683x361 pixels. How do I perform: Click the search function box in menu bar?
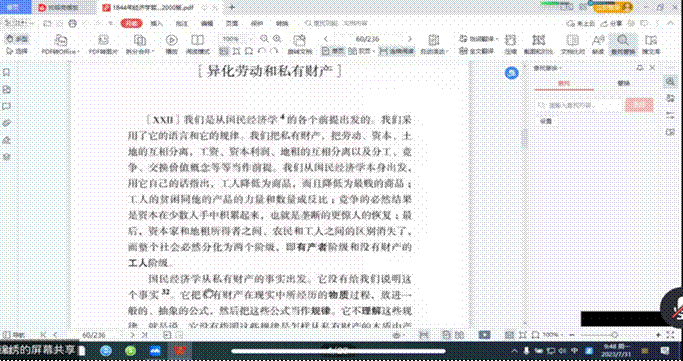pos(337,24)
